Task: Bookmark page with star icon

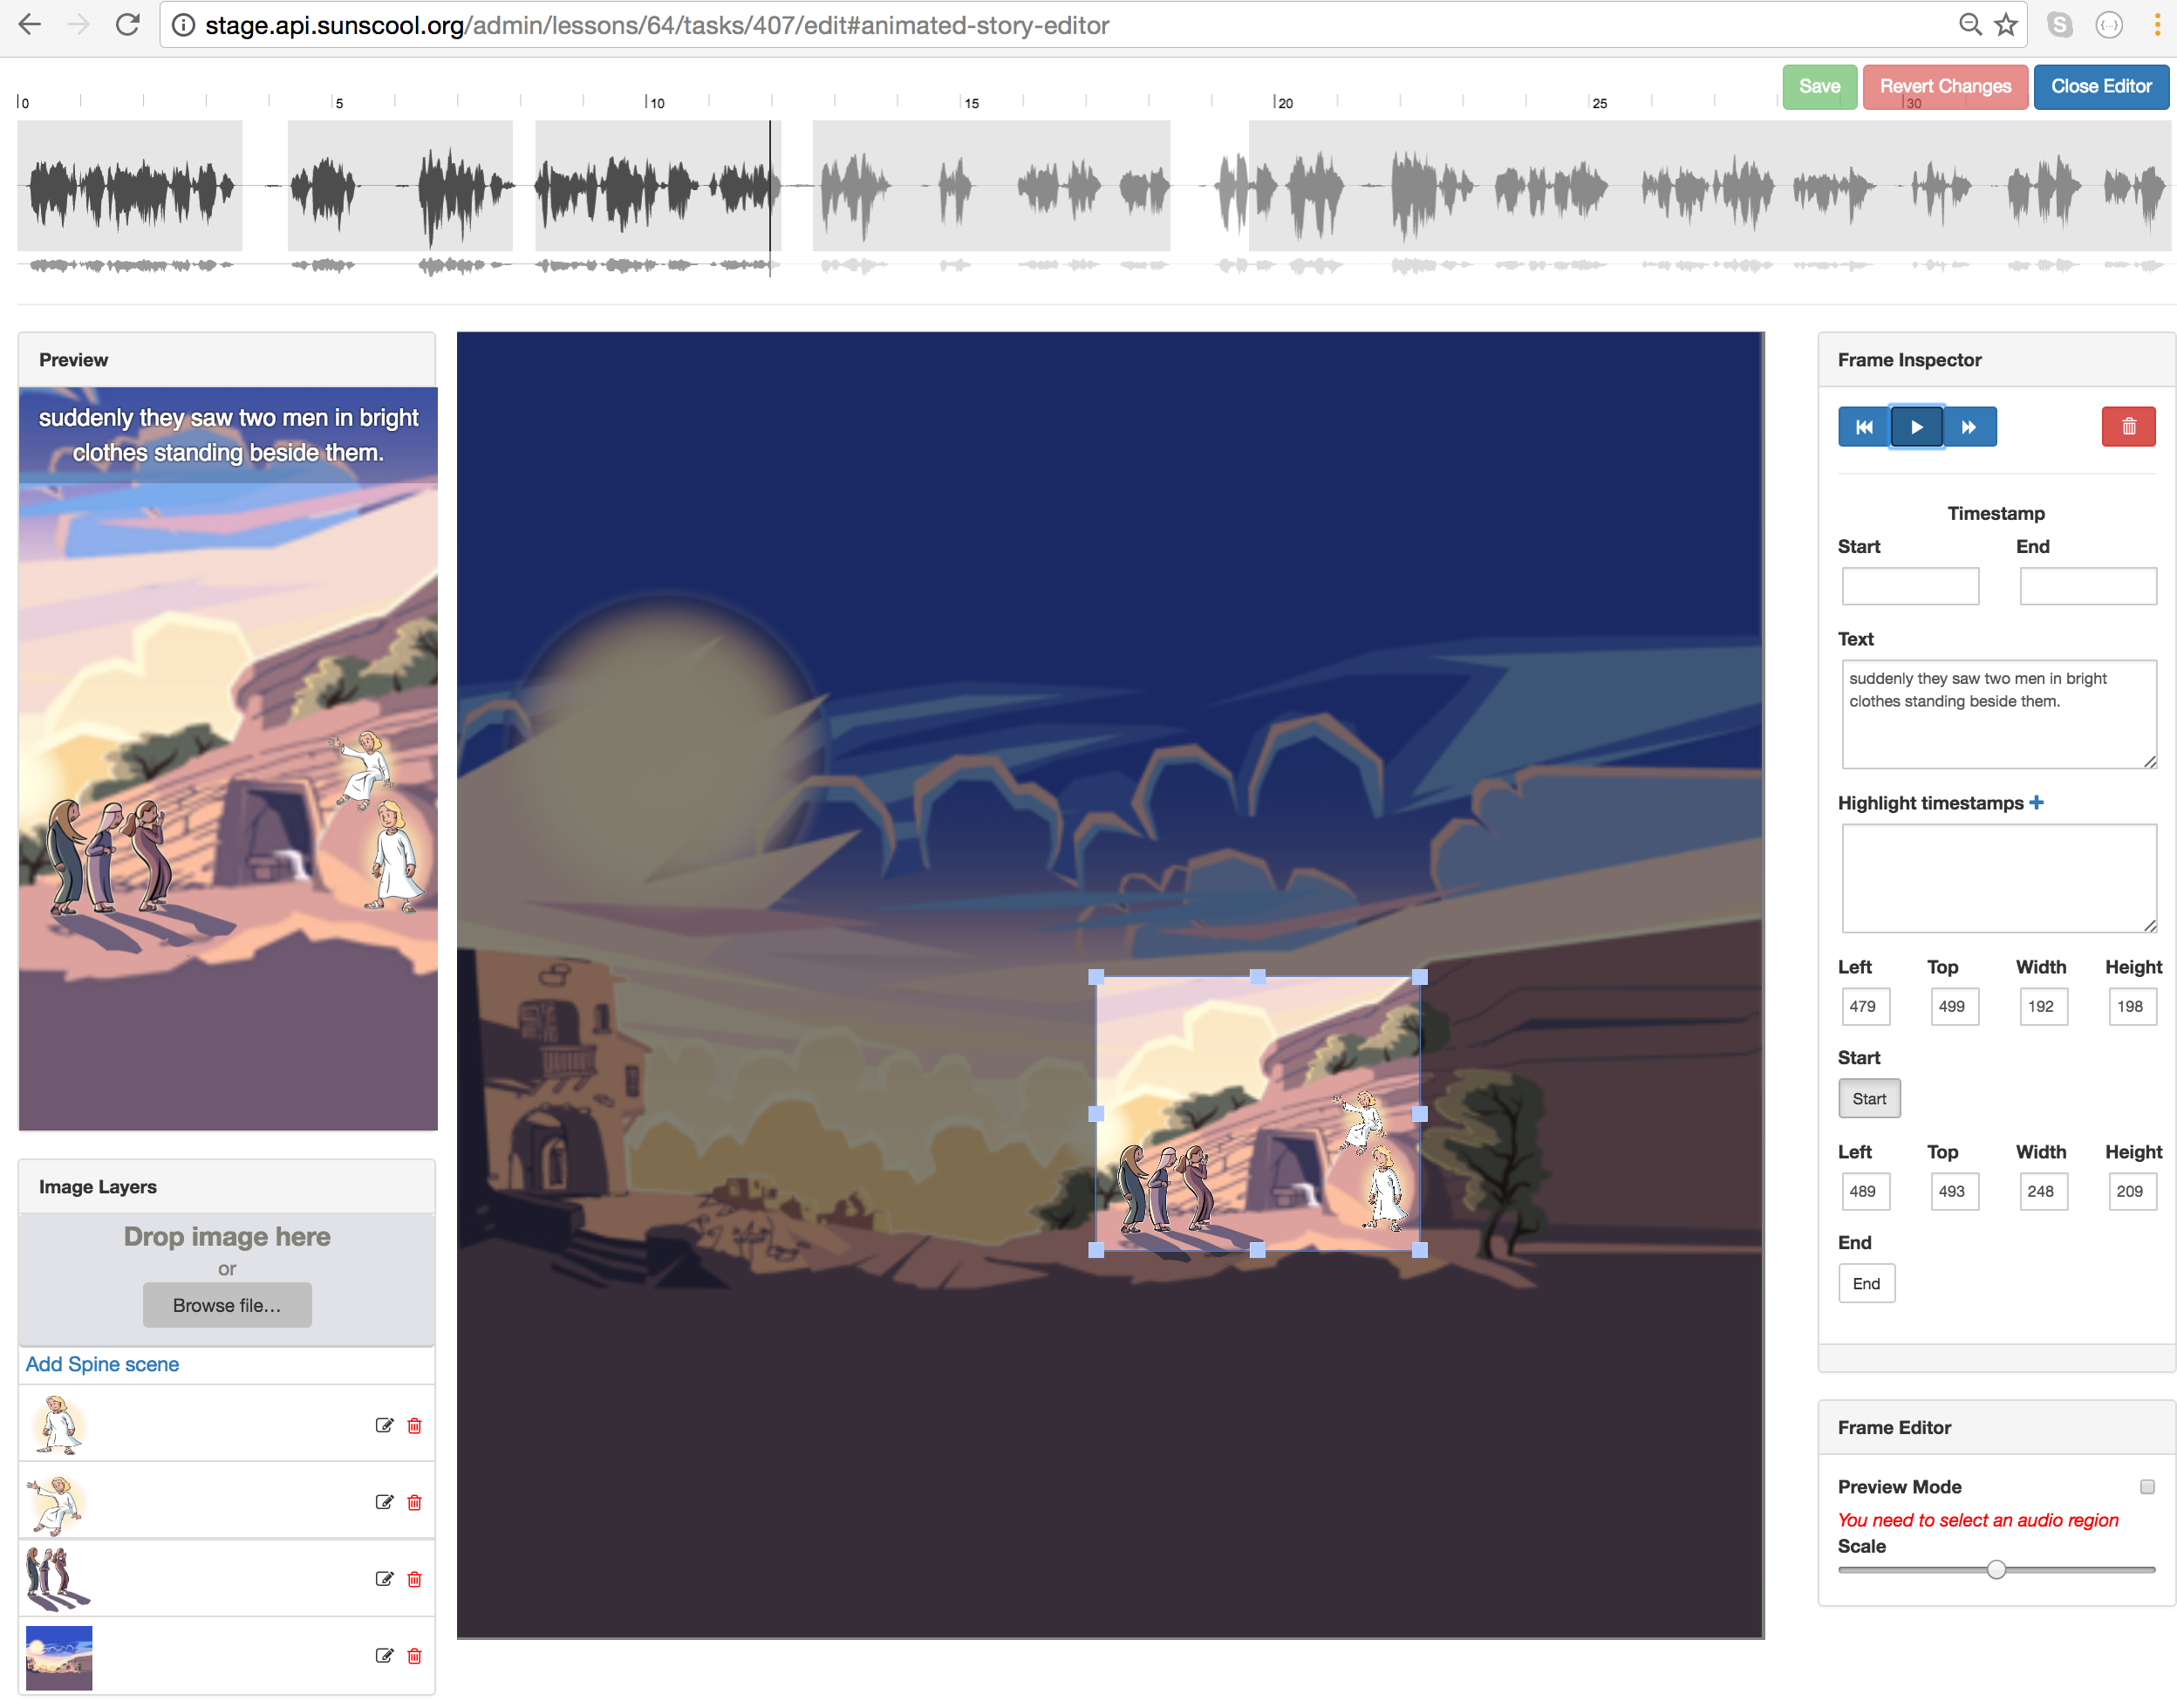Action: tap(2005, 25)
